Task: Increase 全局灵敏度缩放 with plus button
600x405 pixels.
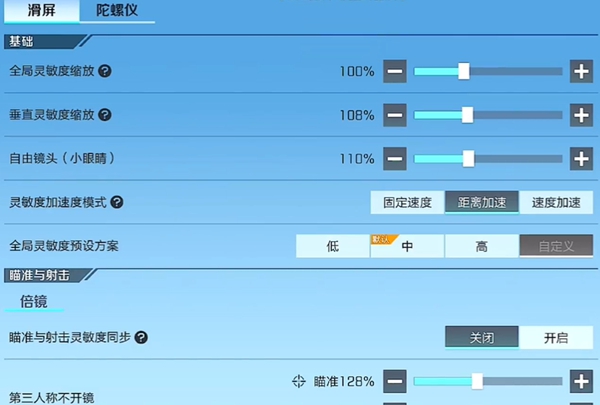Action: pos(581,71)
